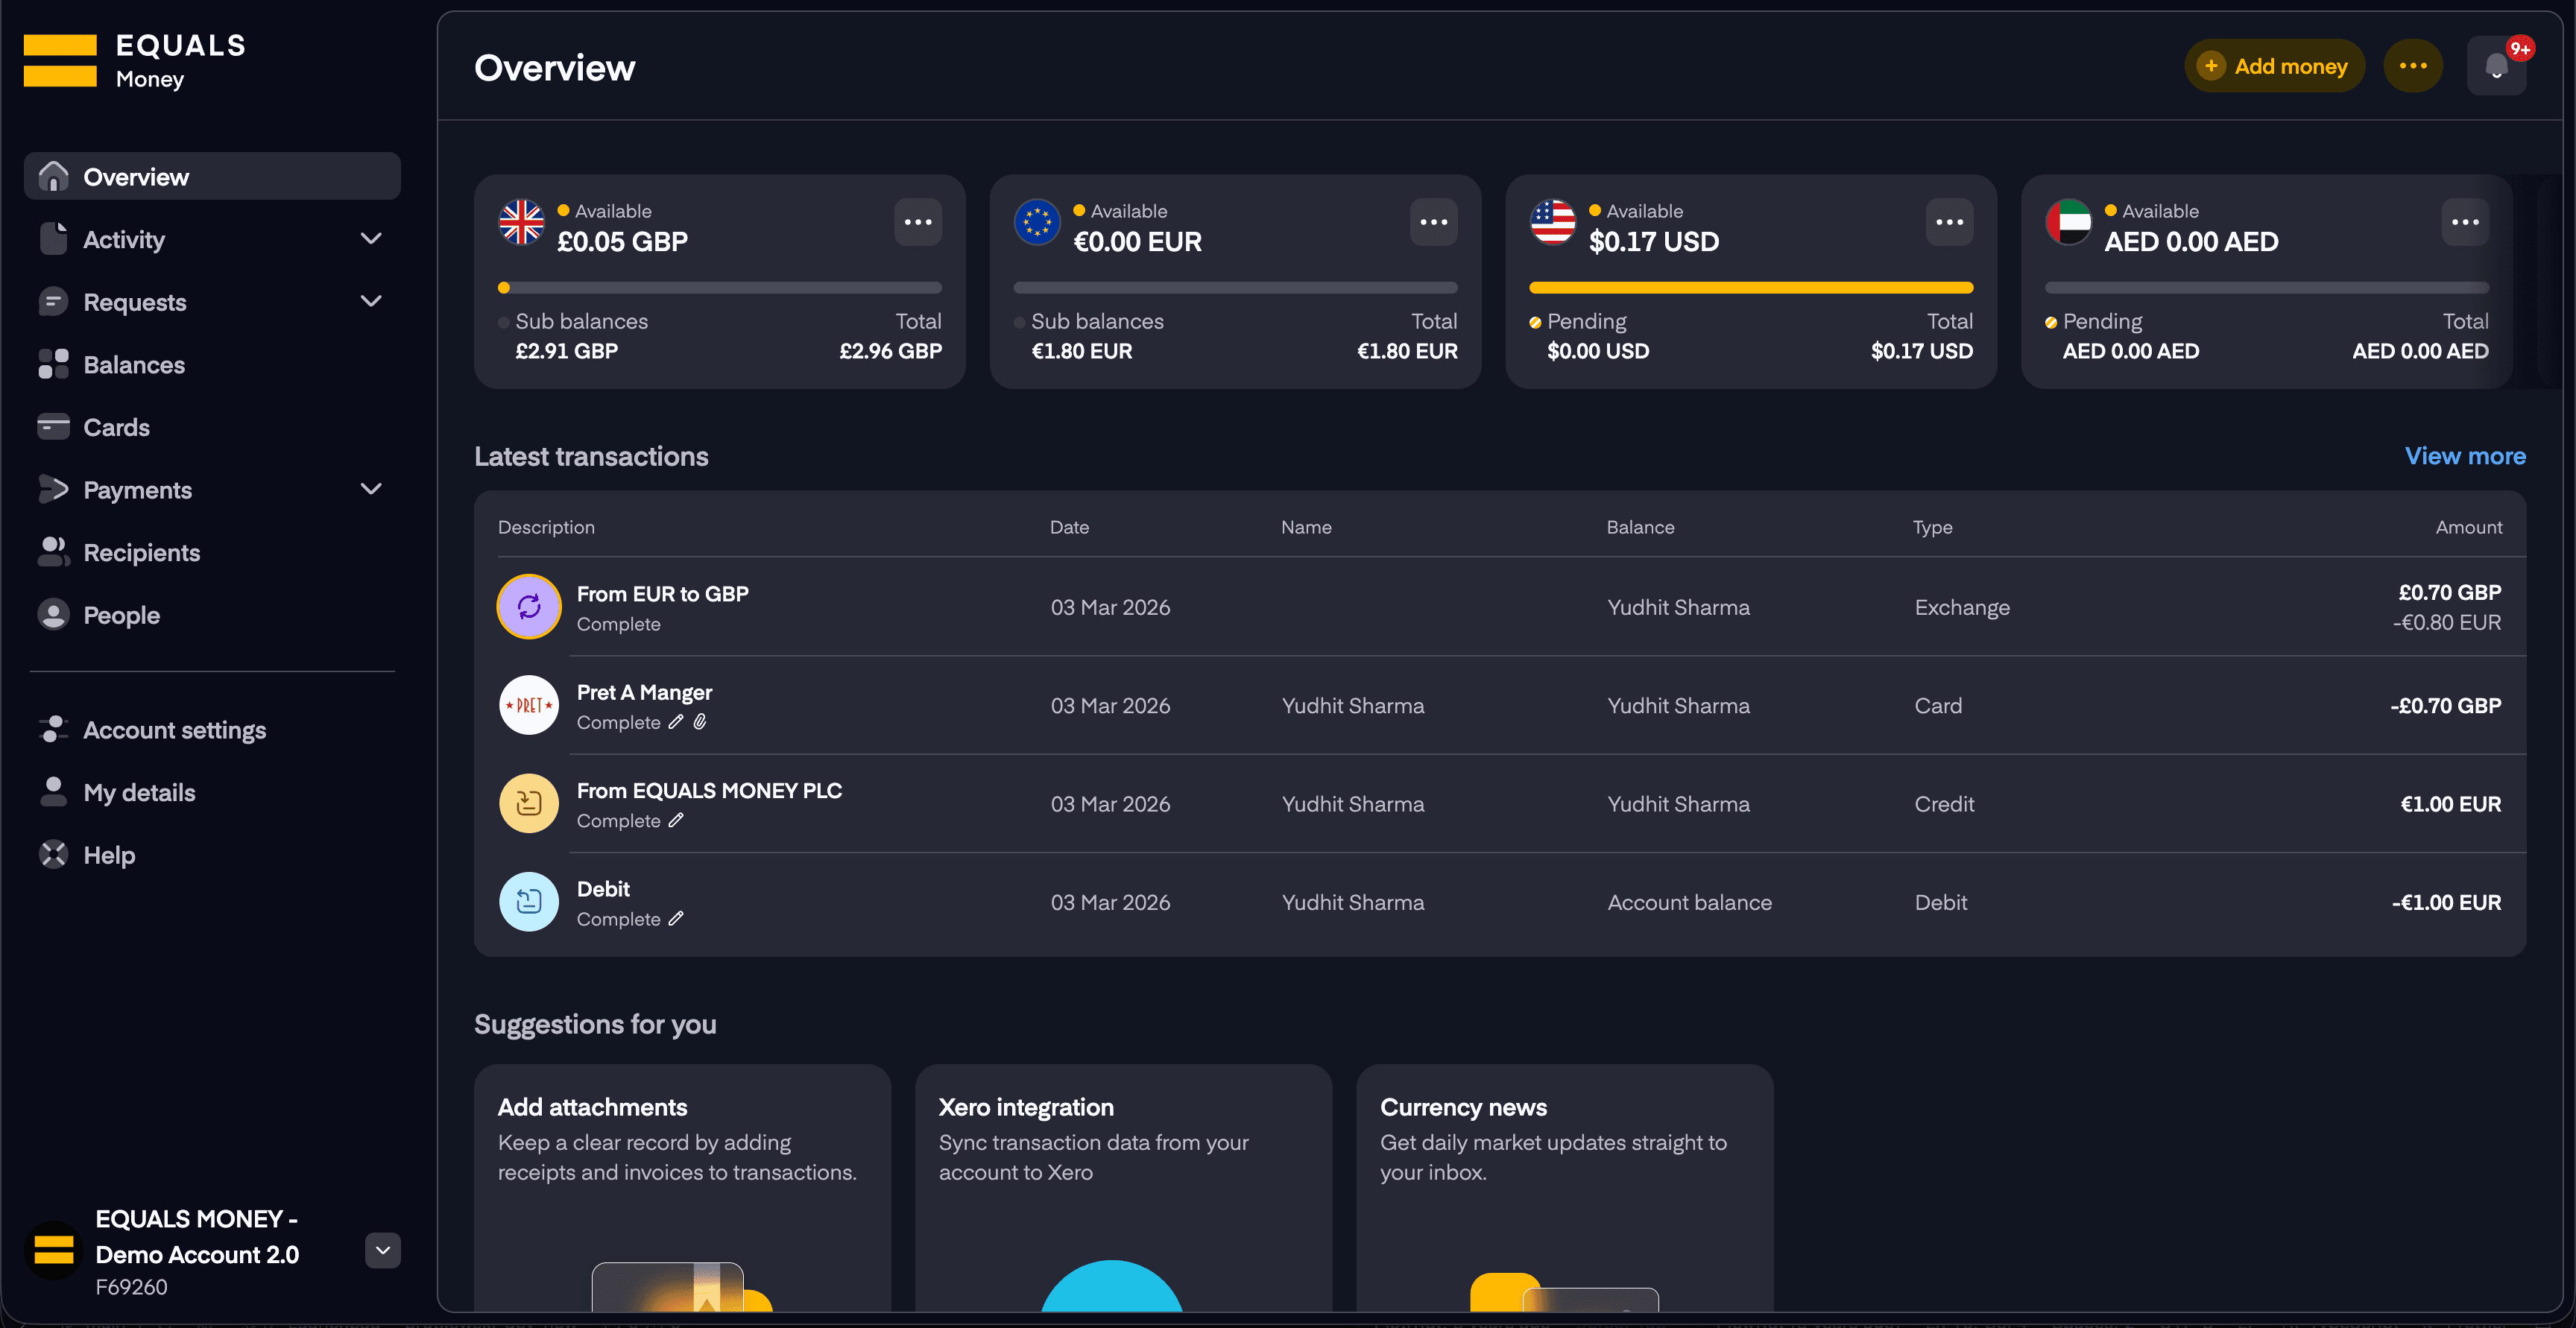Click the EUR to GBP exchange icon

(x=528, y=606)
